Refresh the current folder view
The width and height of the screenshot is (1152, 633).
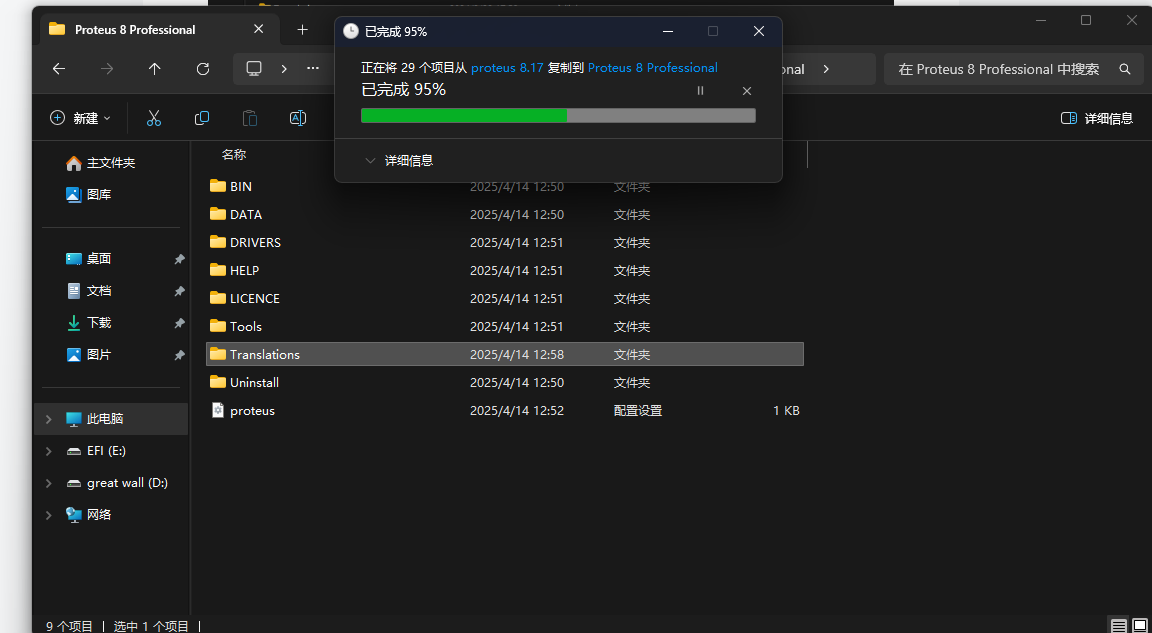pyautogui.click(x=203, y=68)
